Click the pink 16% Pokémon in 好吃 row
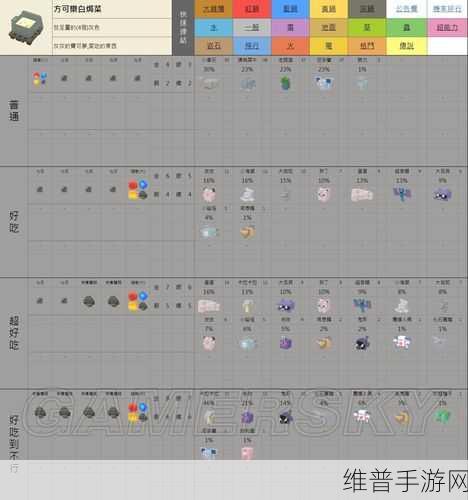 click(209, 195)
